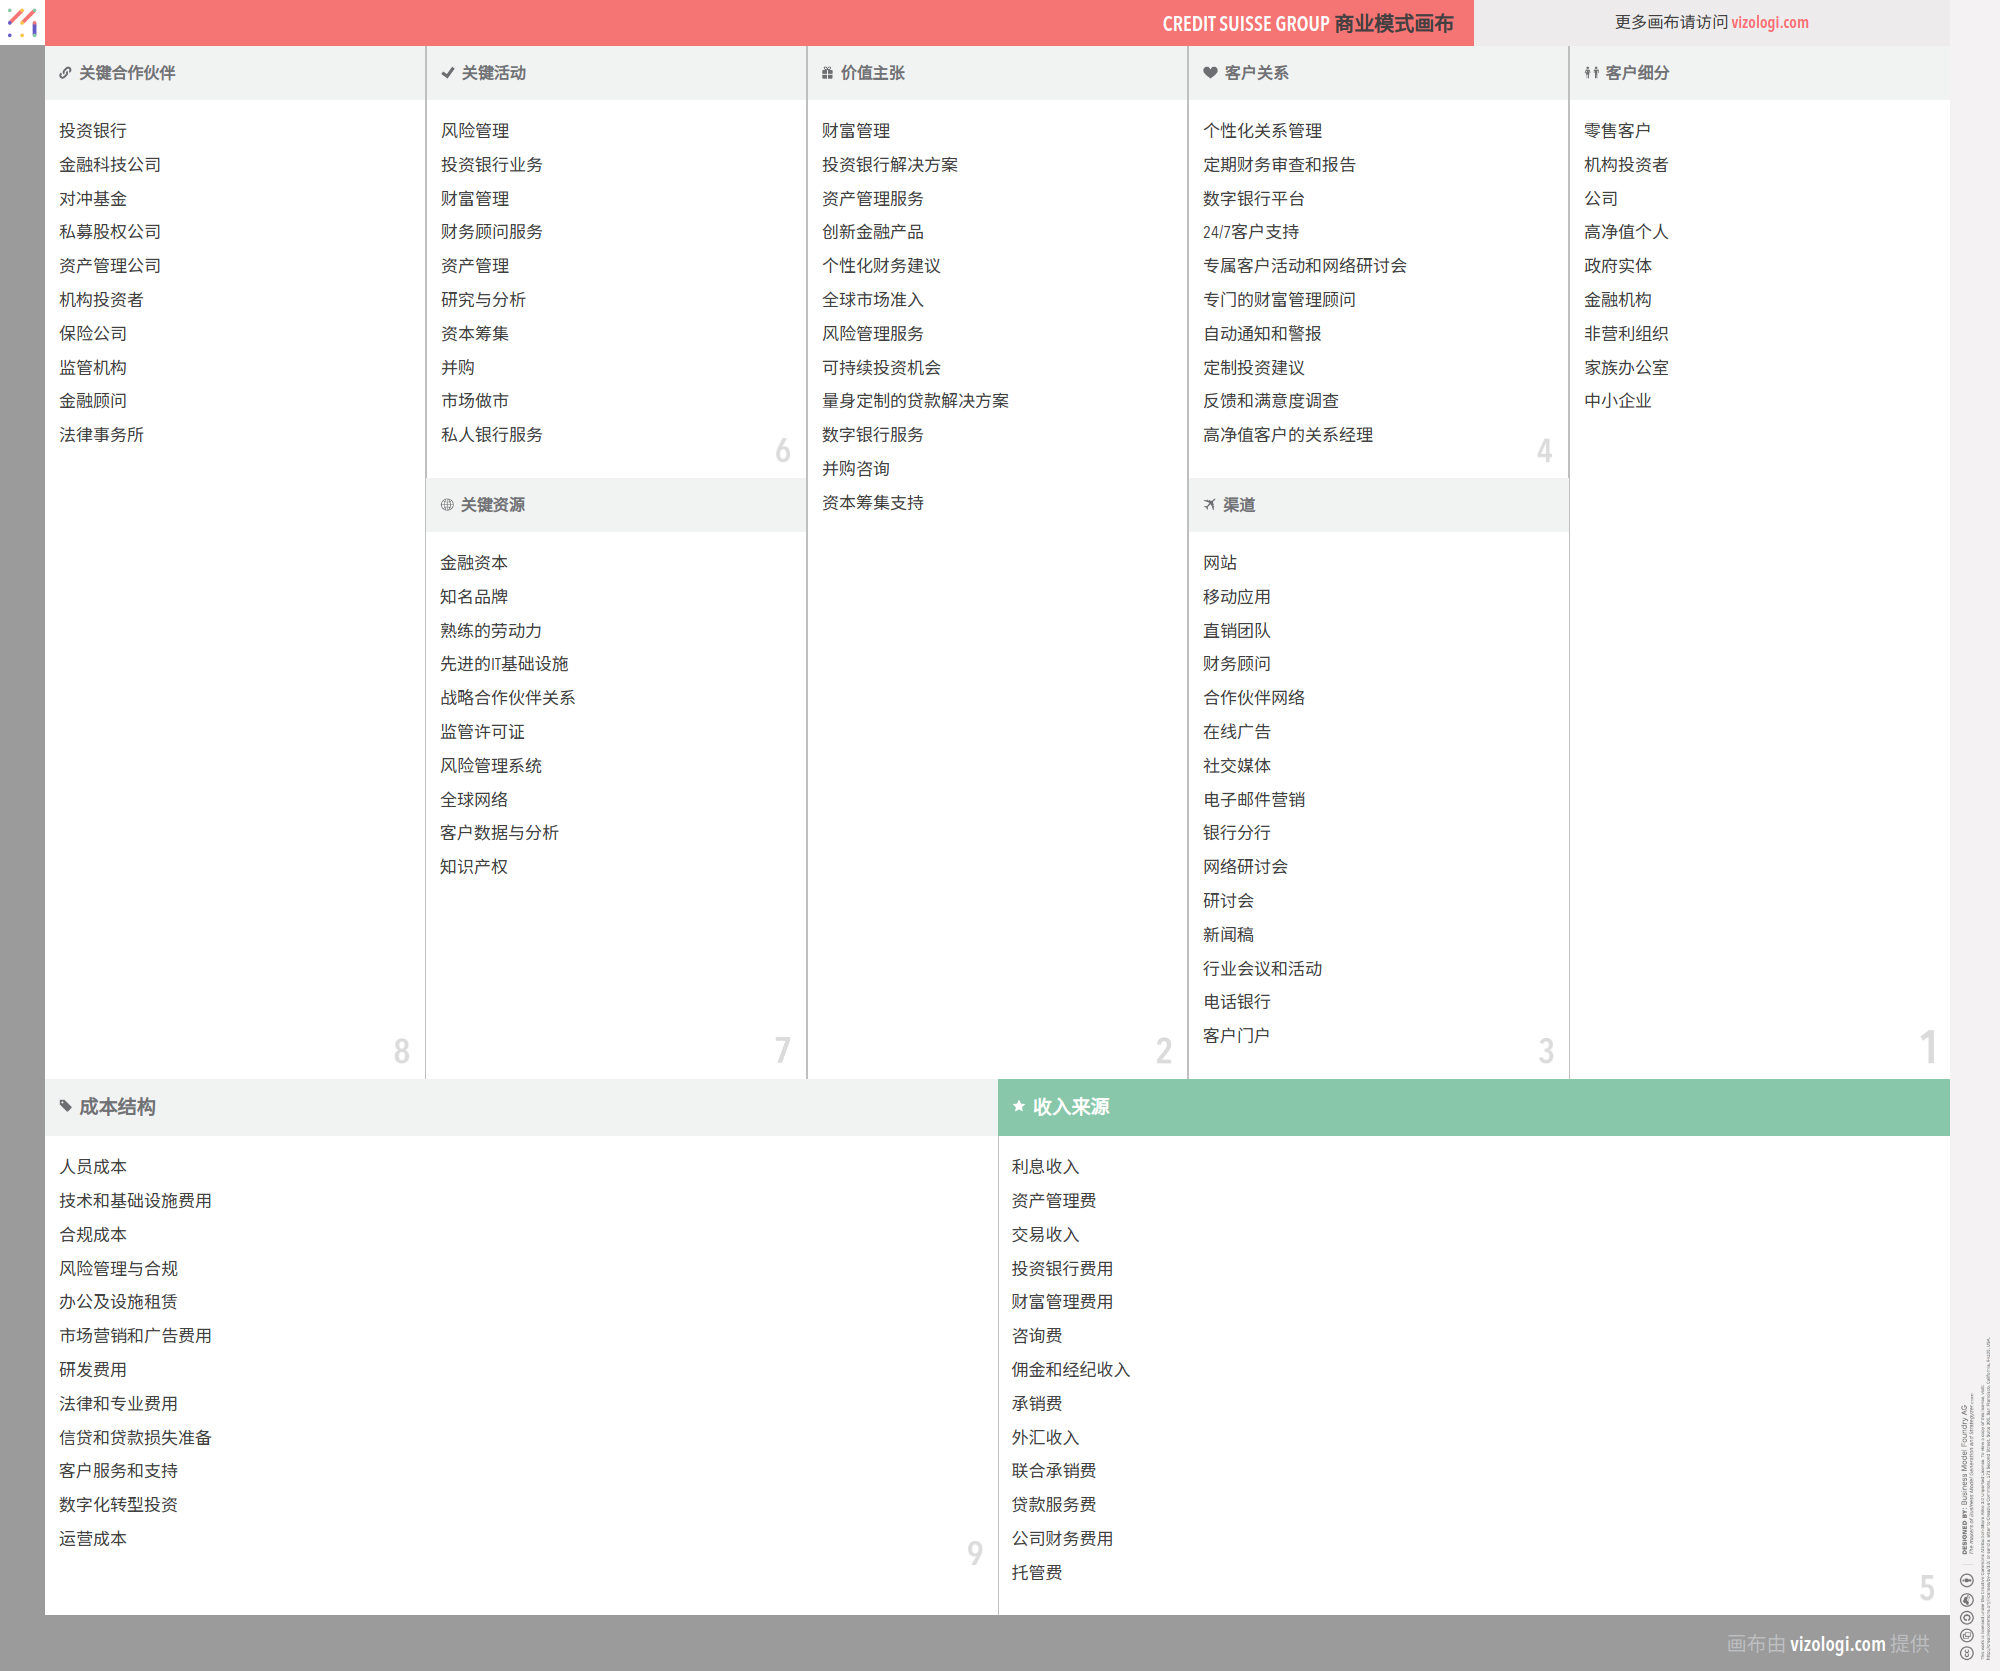
Task: Click the people icon beside 客户细分
Action: coord(1591,73)
